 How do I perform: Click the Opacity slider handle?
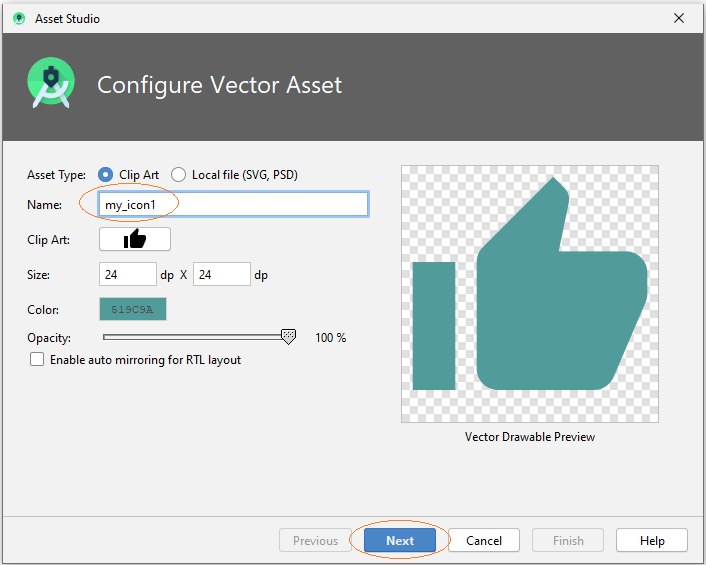point(289,336)
